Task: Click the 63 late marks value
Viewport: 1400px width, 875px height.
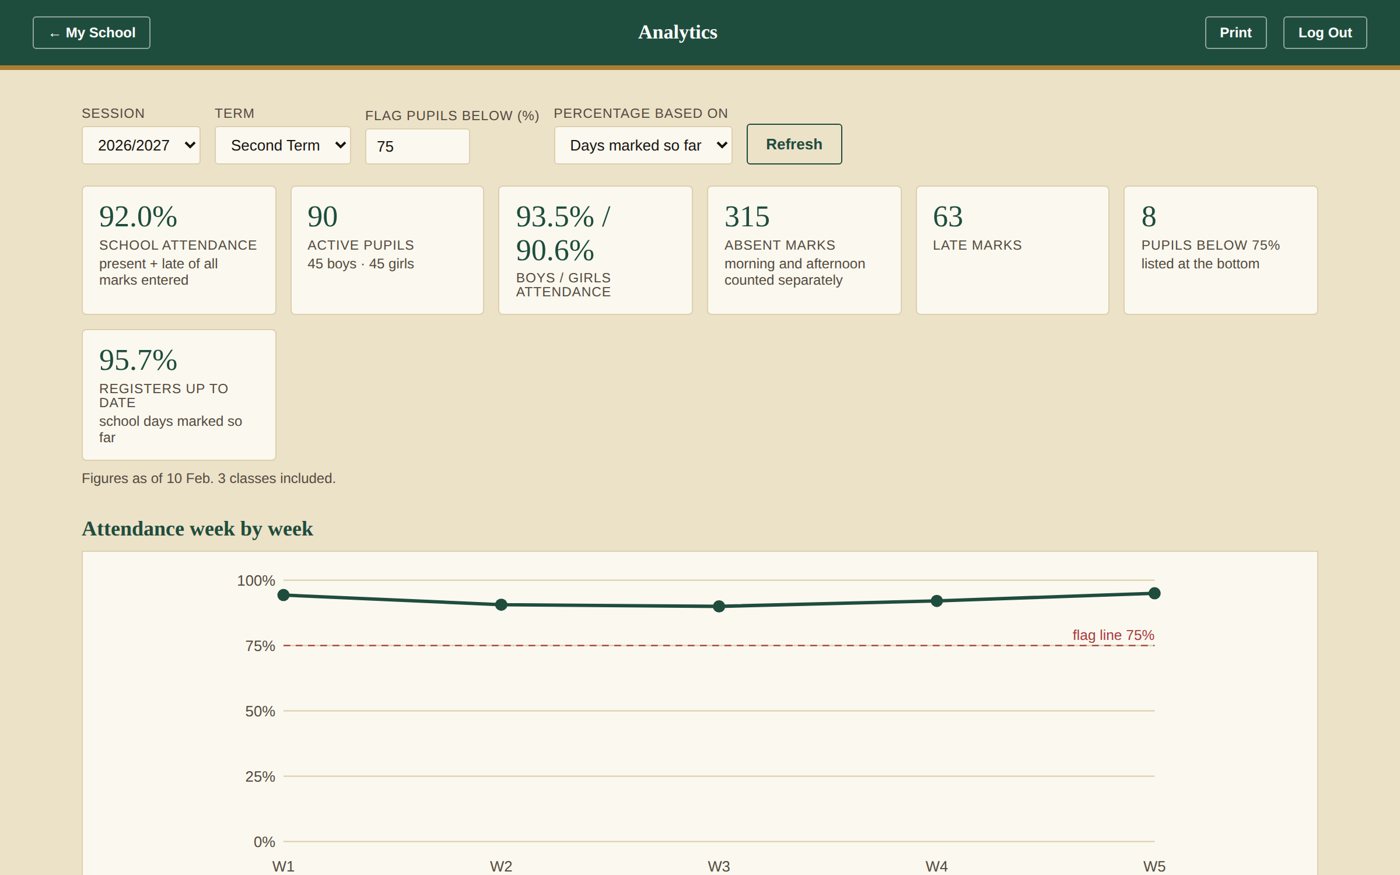Action: [948, 216]
